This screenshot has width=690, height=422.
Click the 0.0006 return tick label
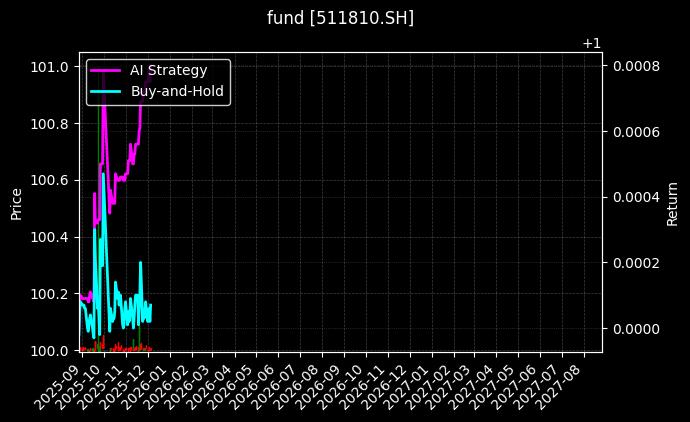[636, 132]
